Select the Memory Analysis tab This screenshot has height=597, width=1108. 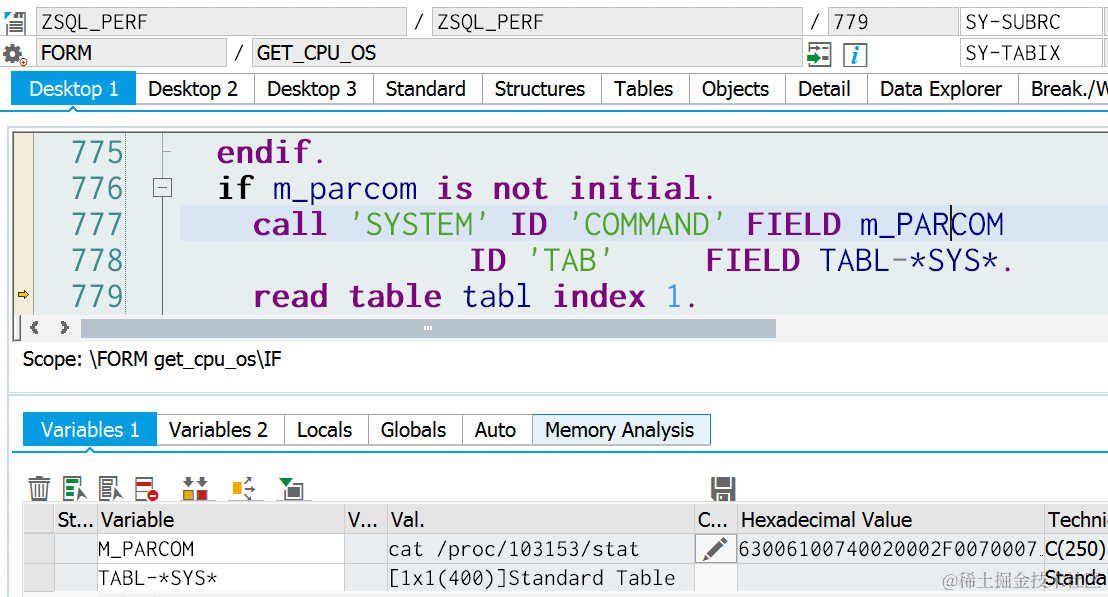(x=620, y=430)
